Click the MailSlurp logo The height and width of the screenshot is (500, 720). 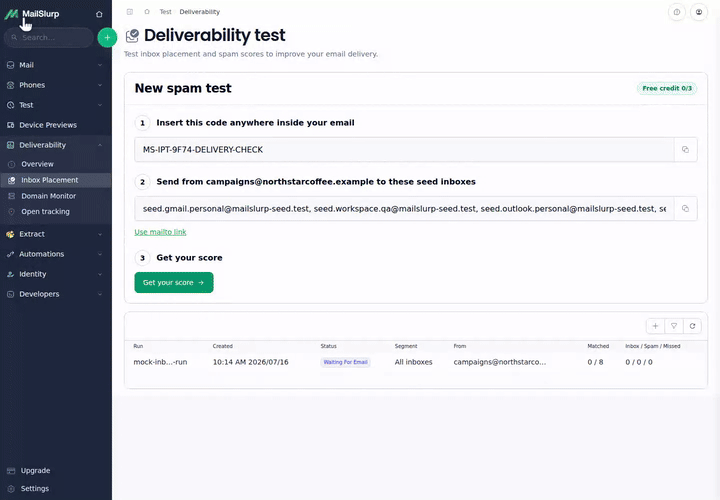click(x=32, y=14)
